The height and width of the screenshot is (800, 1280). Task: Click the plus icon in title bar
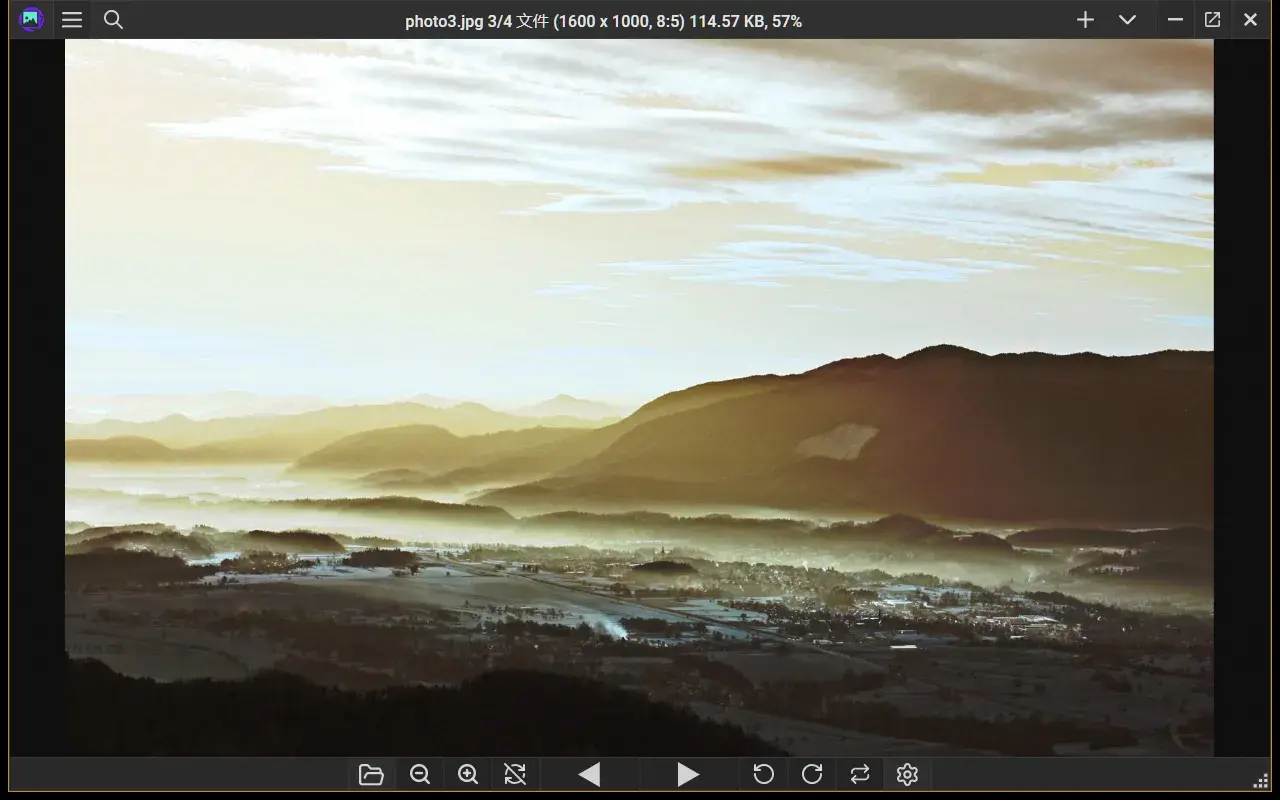[1085, 20]
